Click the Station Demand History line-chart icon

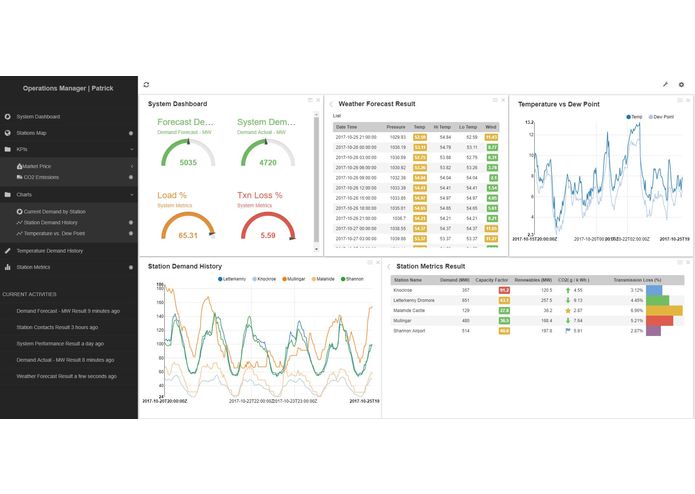[x=19, y=222]
